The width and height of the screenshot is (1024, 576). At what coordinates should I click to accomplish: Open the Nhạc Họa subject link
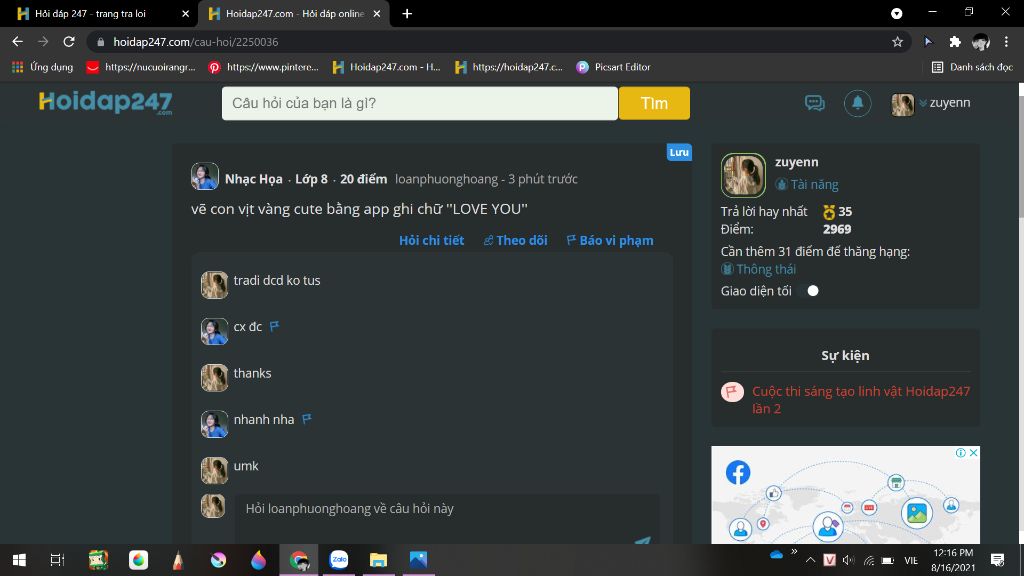point(253,179)
